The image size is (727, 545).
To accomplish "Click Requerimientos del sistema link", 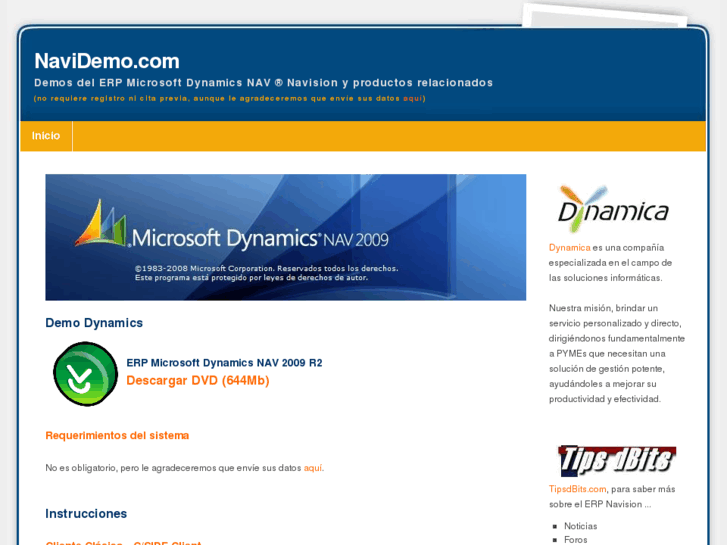I will coord(117,436).
